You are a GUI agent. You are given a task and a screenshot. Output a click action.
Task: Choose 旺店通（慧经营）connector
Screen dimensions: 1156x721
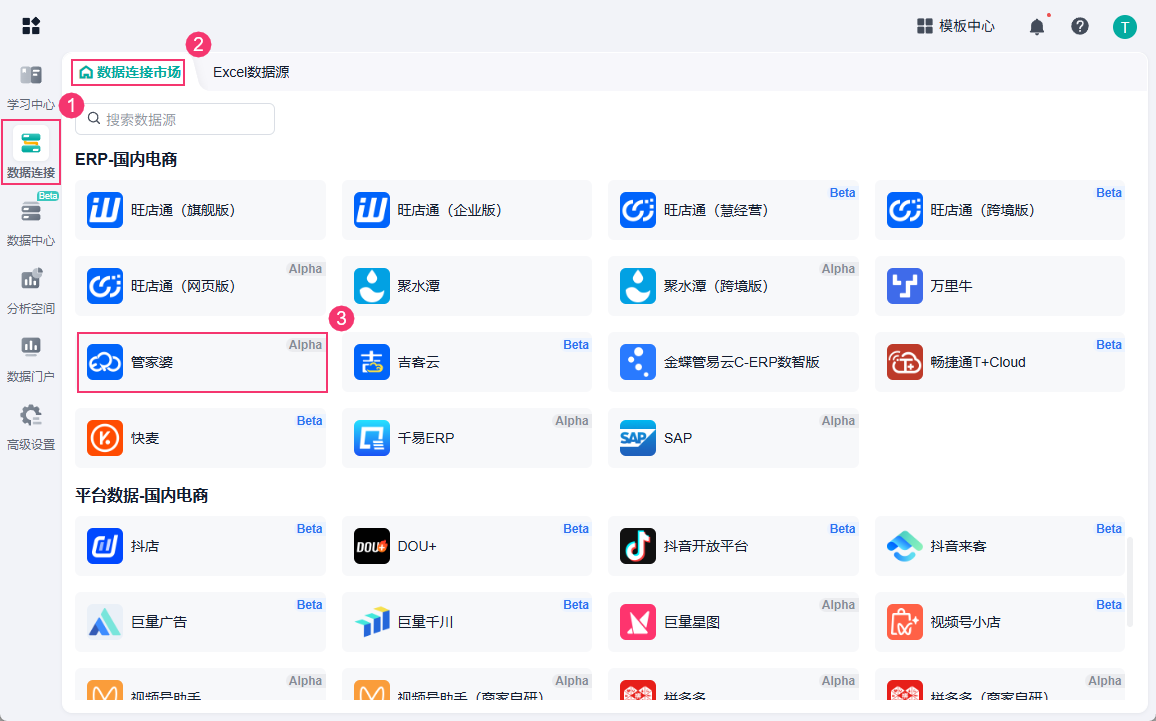[734, 210]
